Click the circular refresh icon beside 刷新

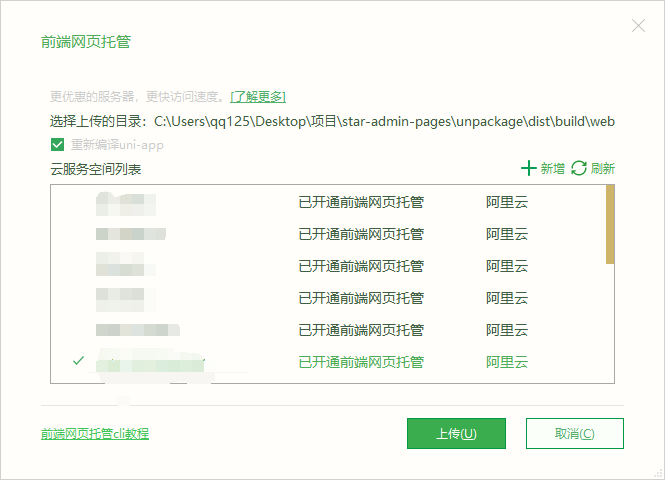[x=579, y=169]
